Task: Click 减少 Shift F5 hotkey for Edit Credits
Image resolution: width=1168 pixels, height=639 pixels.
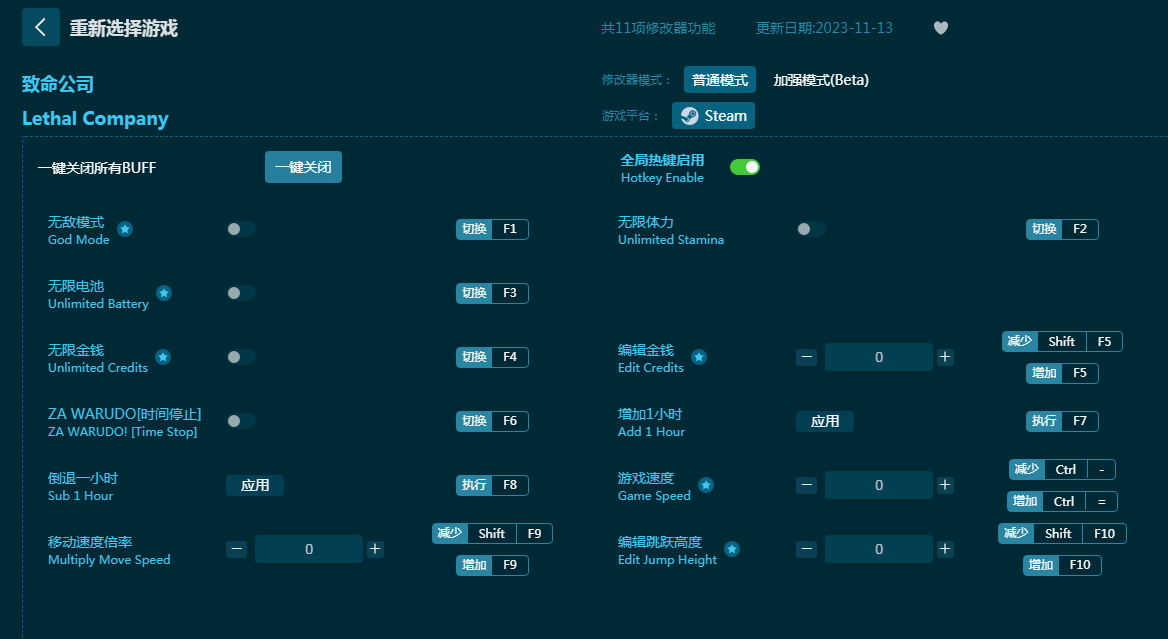Action: 1062,341
